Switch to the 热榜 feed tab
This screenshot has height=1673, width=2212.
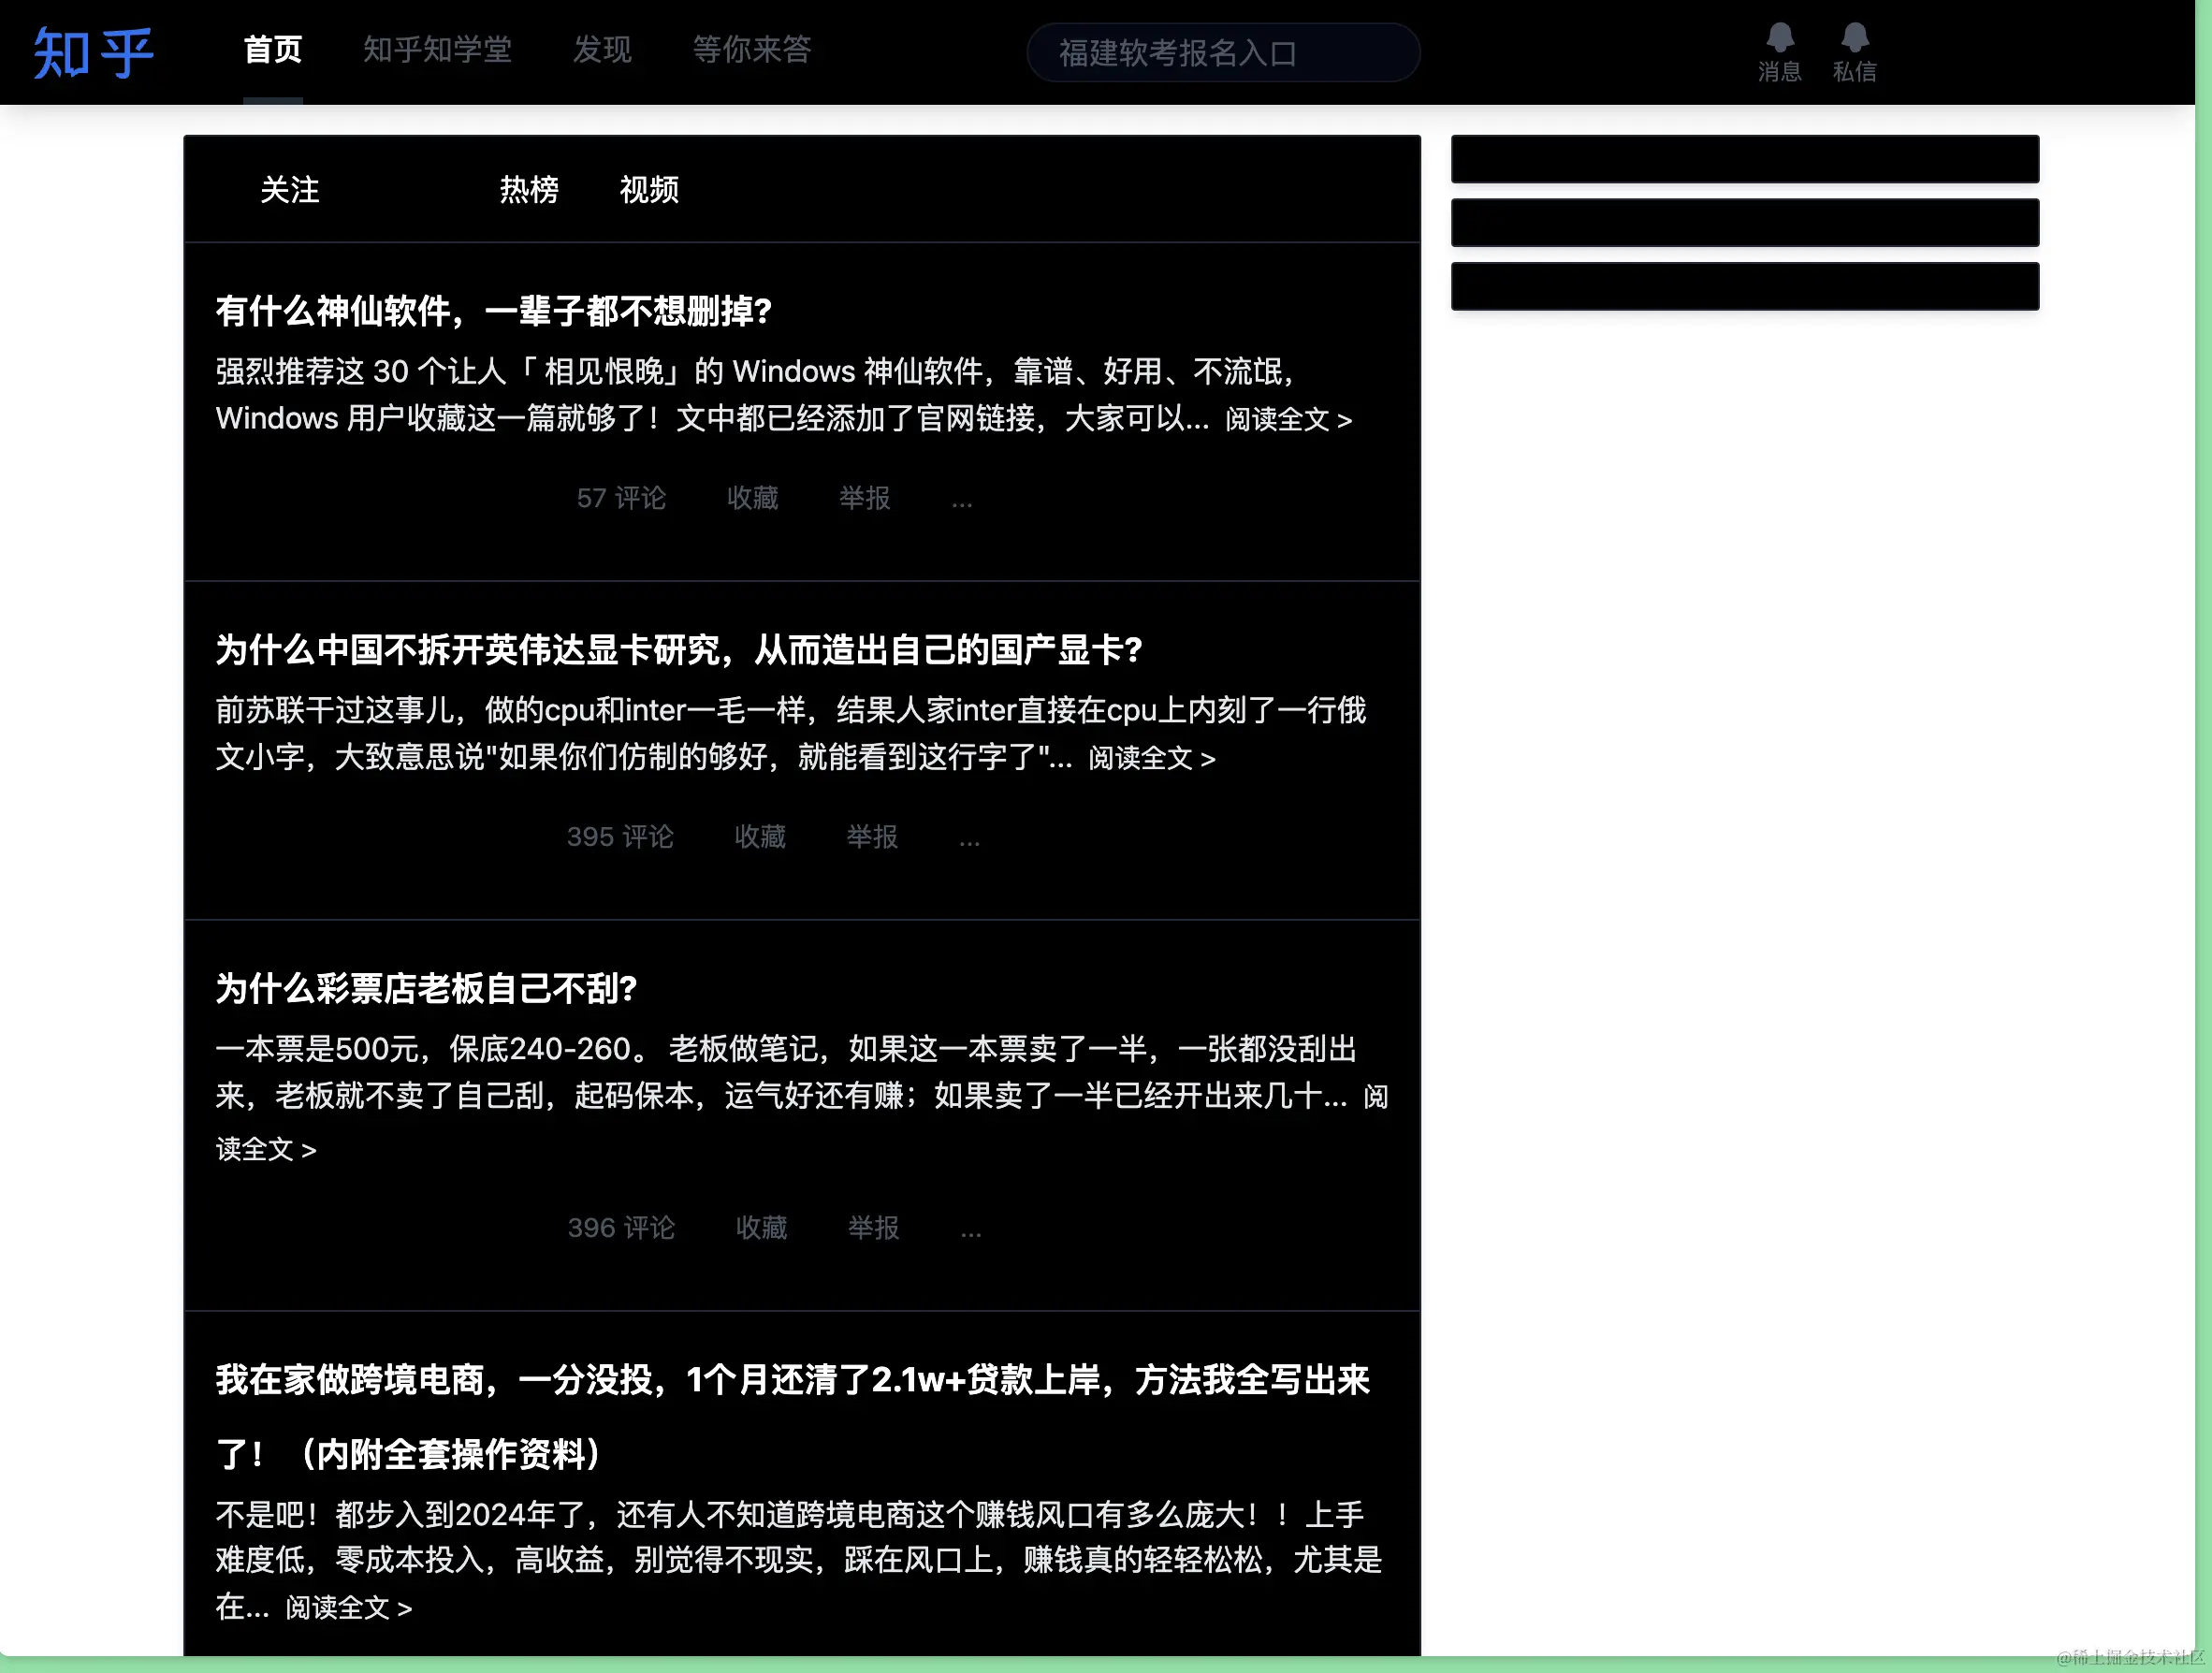[529, 190]
